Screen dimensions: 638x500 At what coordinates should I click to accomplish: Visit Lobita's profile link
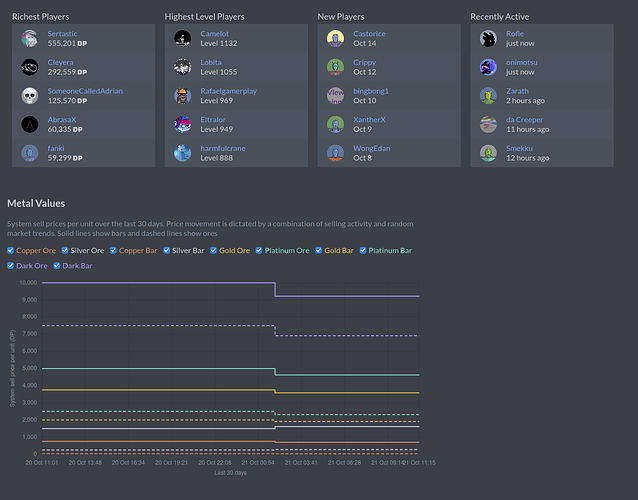pyautogui.click(x=211, y=62)
